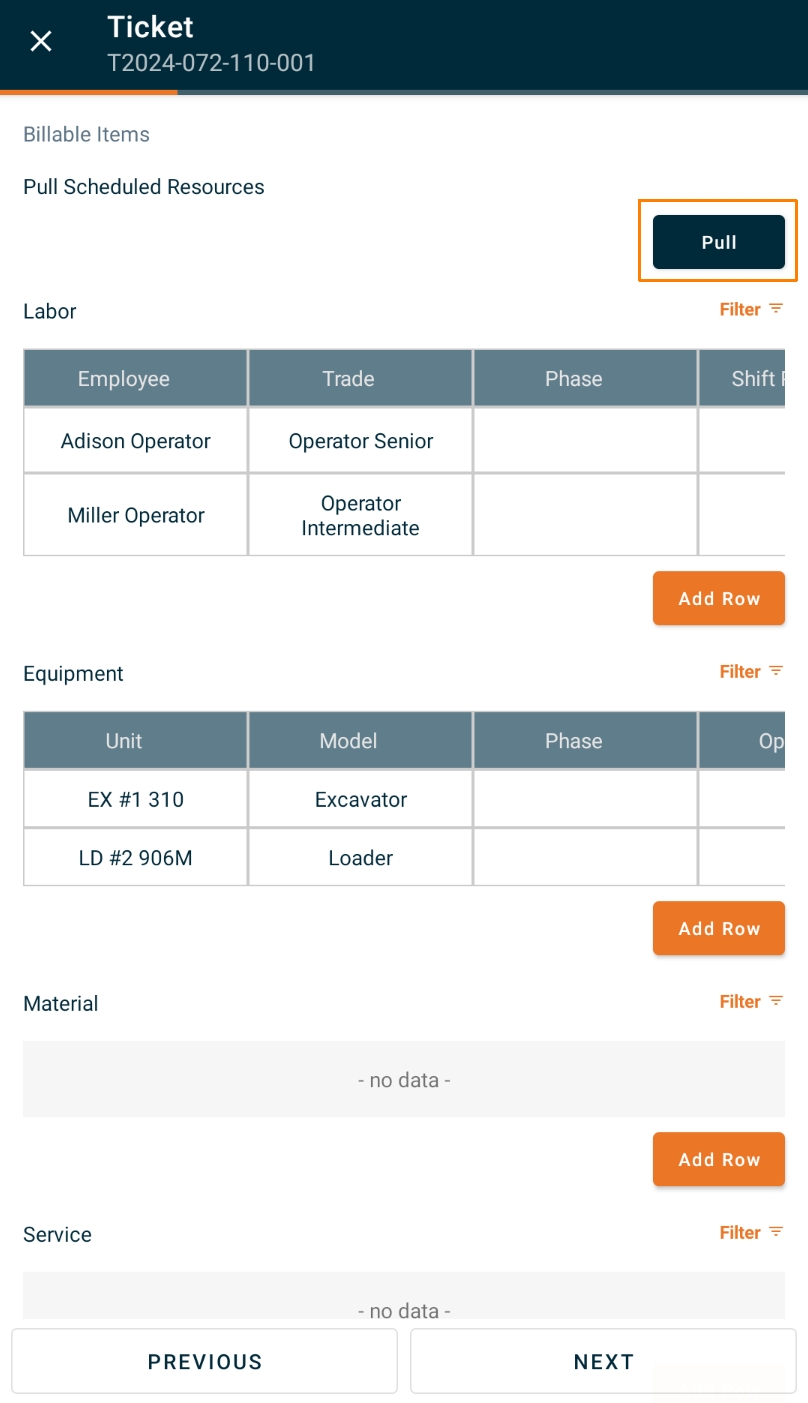Click the empty Phase cell for the Loader
The image size is (808, 1403).
click(x=586, y=857)
